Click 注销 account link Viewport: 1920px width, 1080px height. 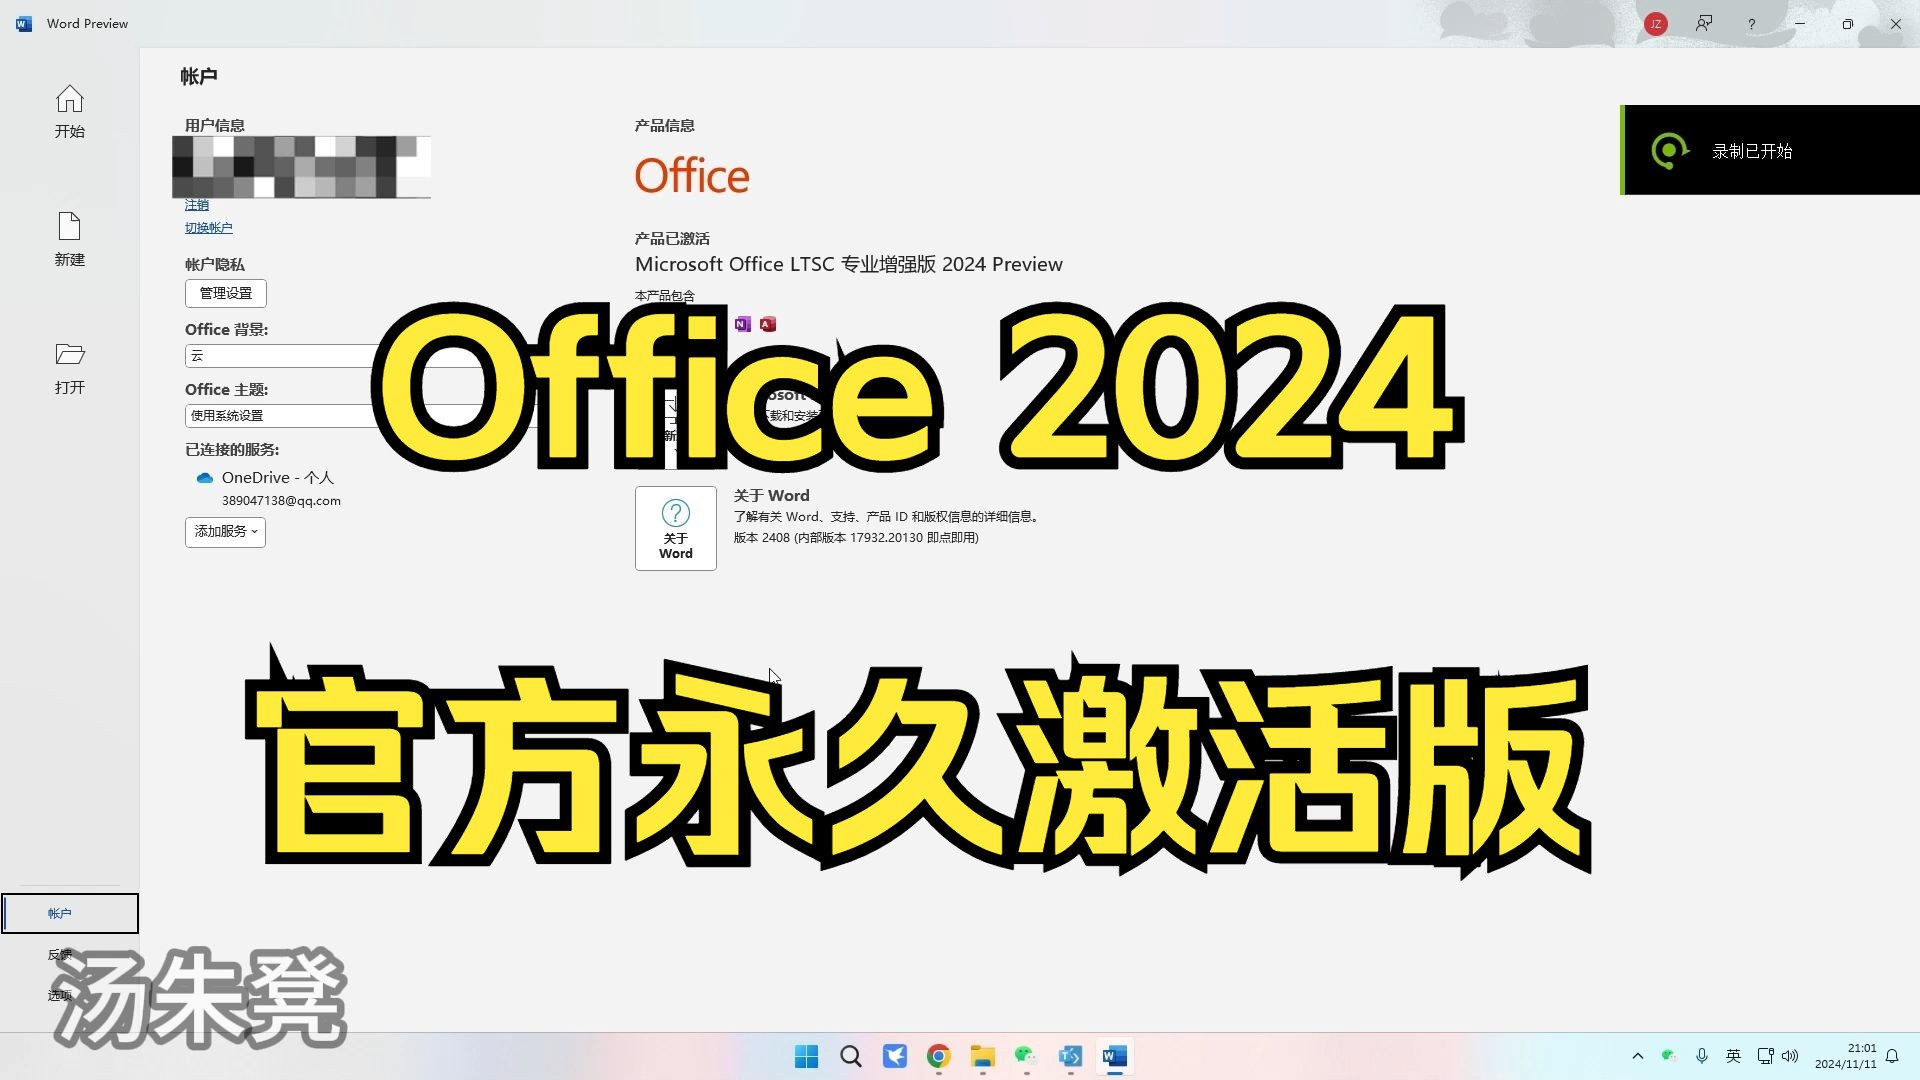pos(198,204)
